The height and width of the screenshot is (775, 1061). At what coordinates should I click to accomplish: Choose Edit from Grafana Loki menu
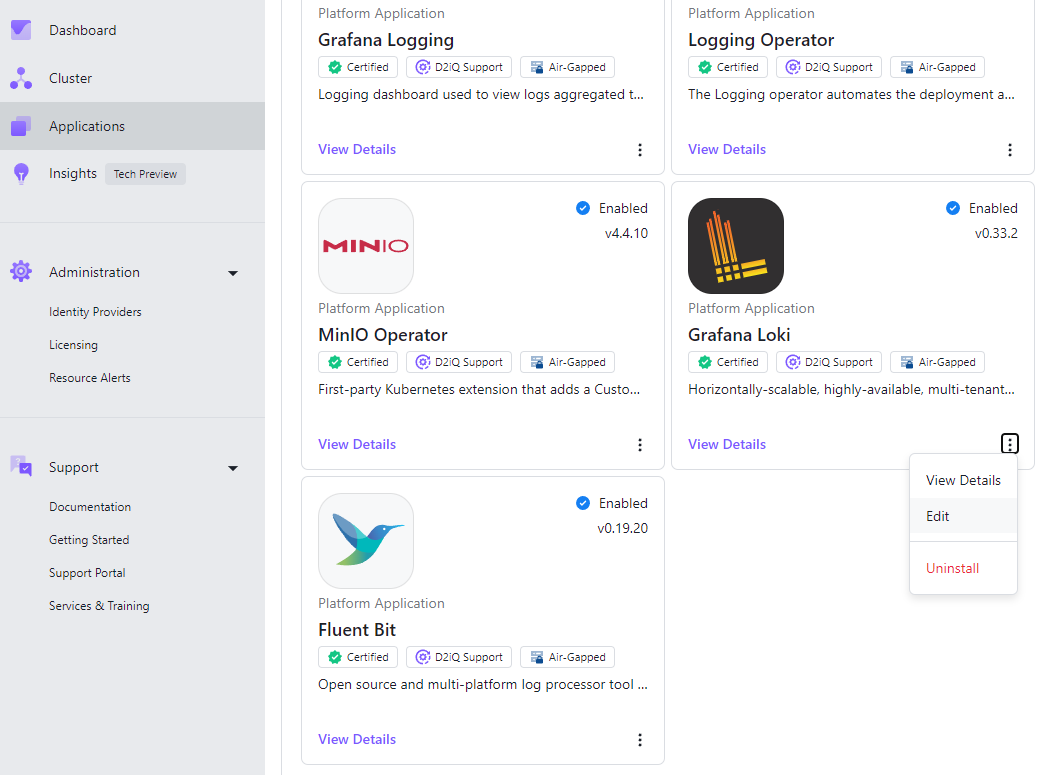click(964, 516)
